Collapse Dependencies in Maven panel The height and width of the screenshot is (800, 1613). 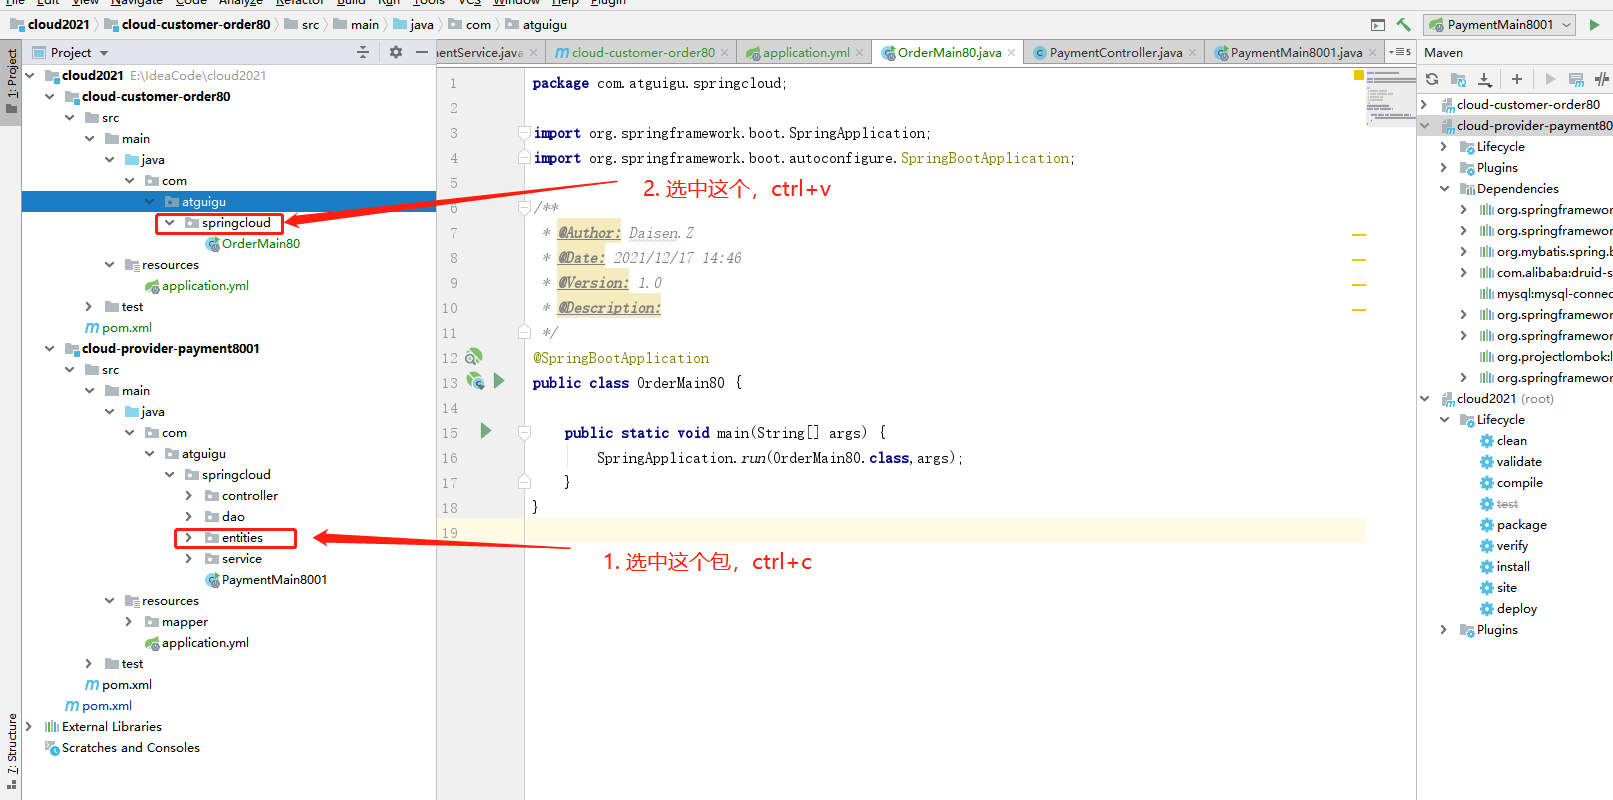pyautogui.click(x=1444, y=189)
